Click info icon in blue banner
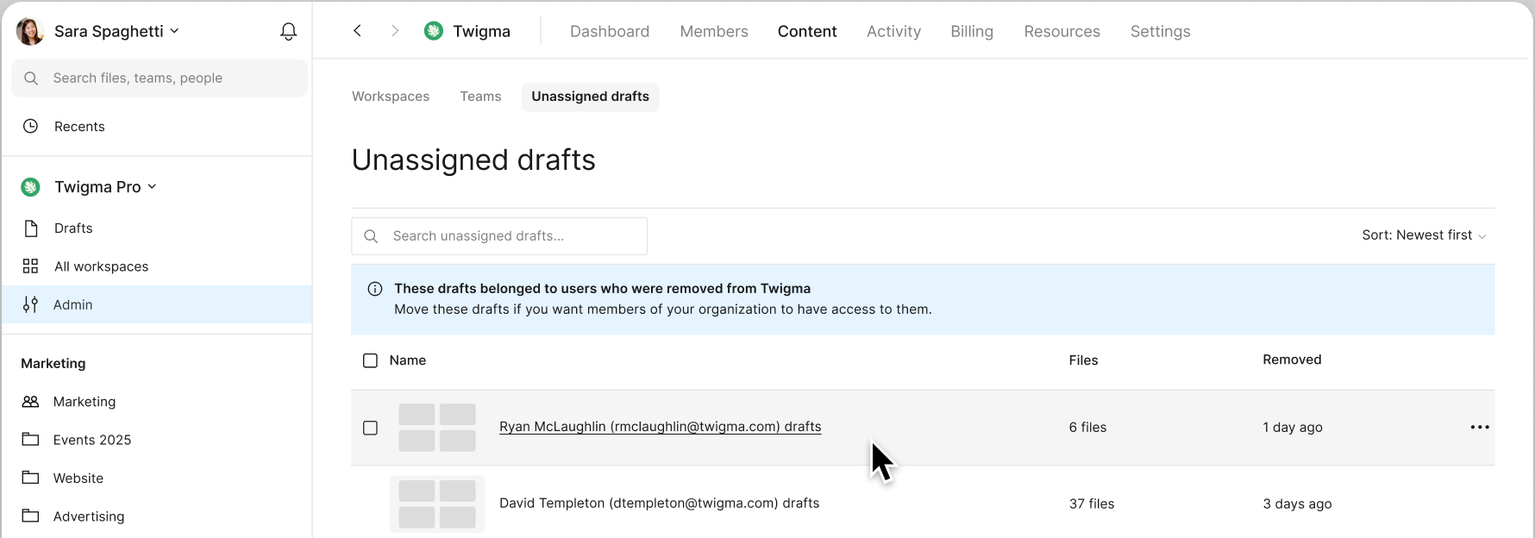 pyautogui.click(x=375, y=289)
